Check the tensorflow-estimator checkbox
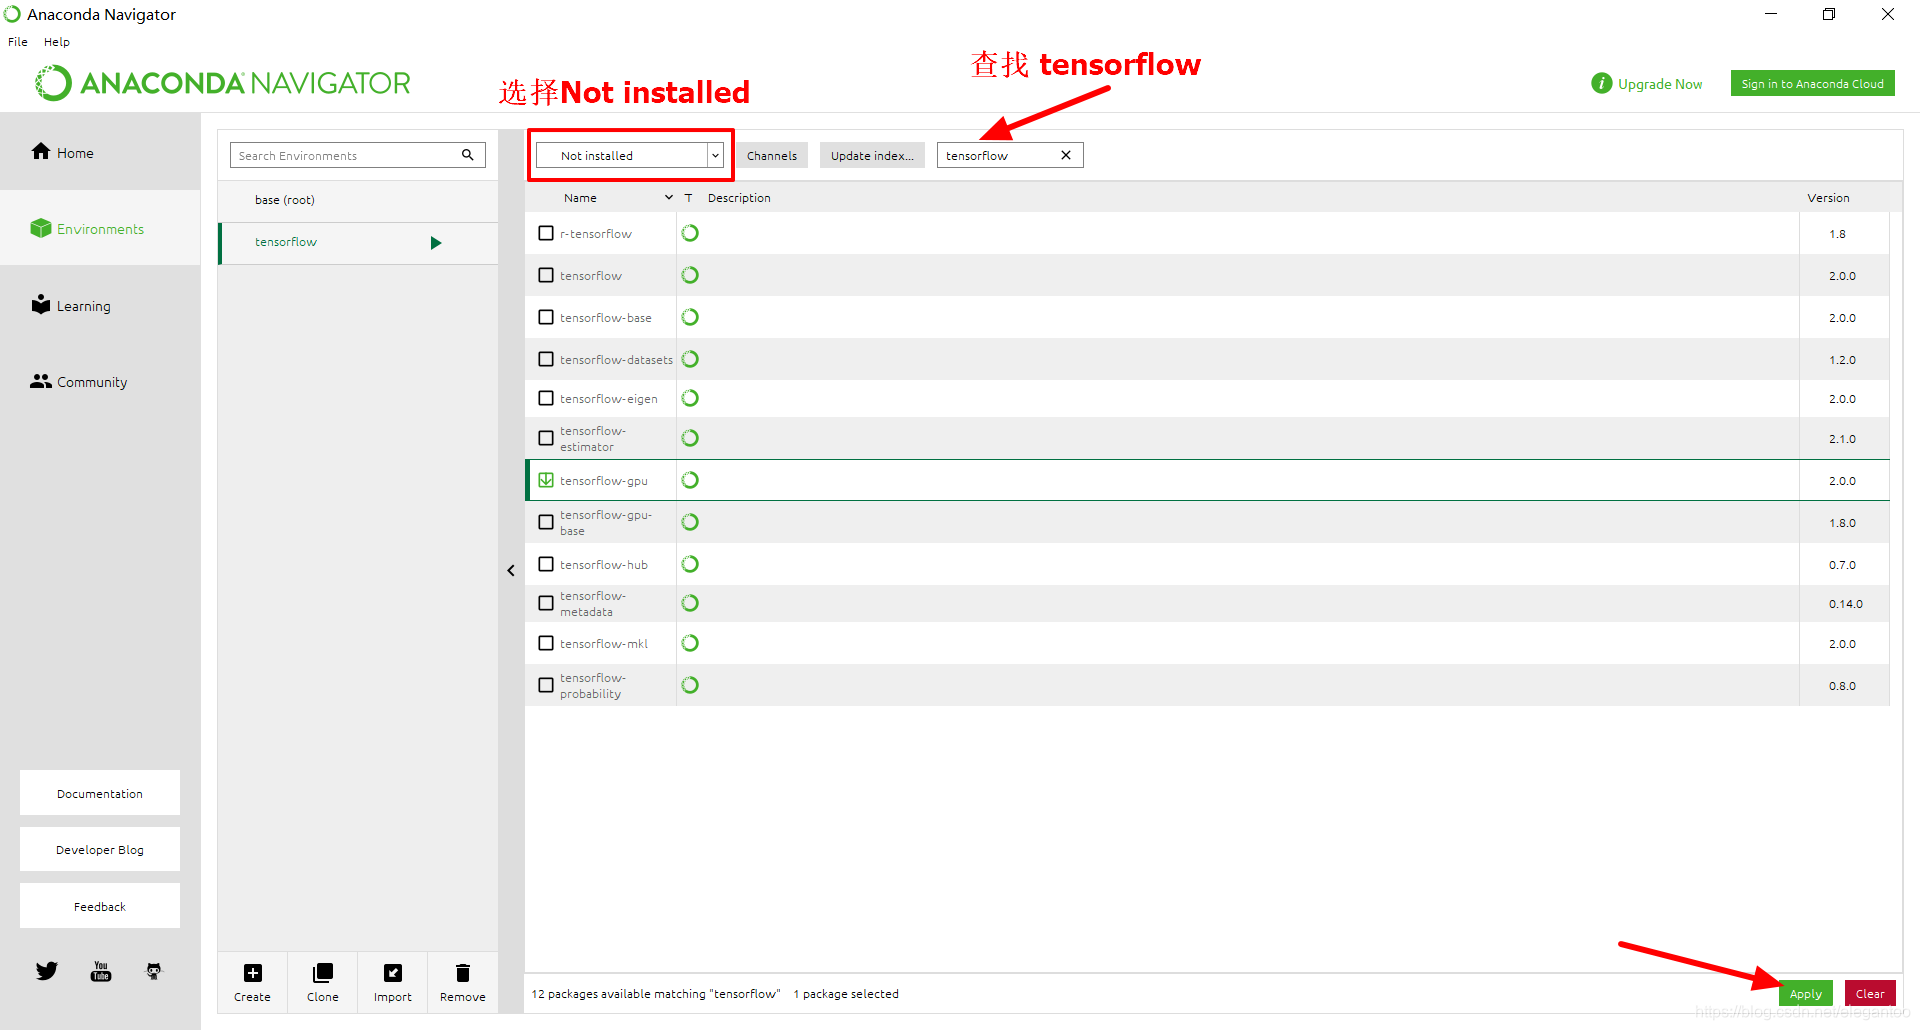The image size is (1920, 1030). click(546, 438)
